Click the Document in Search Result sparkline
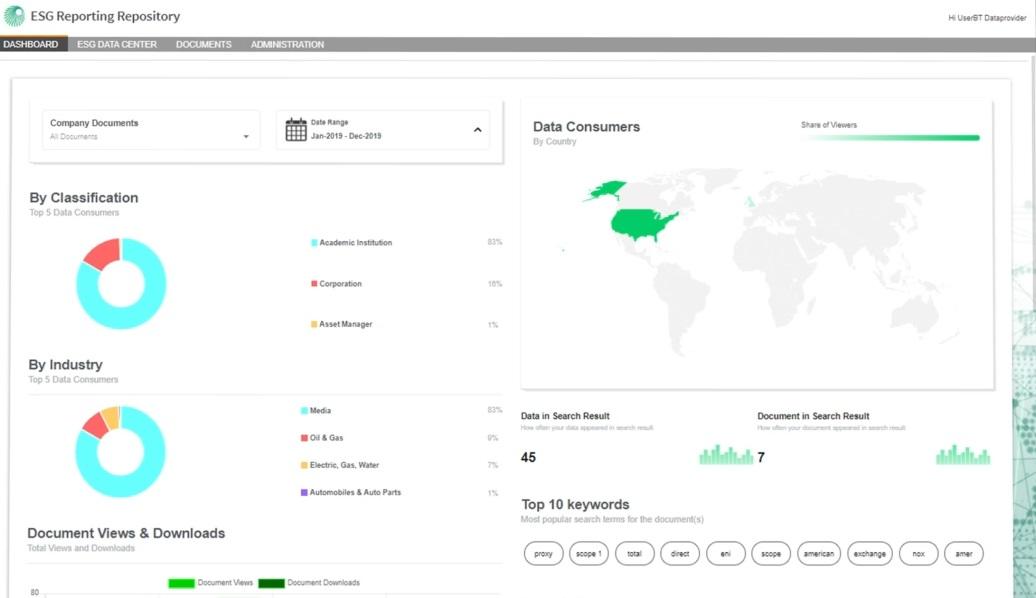The height and width of the screenshot is (598, 1036). (x=963, y=455)
